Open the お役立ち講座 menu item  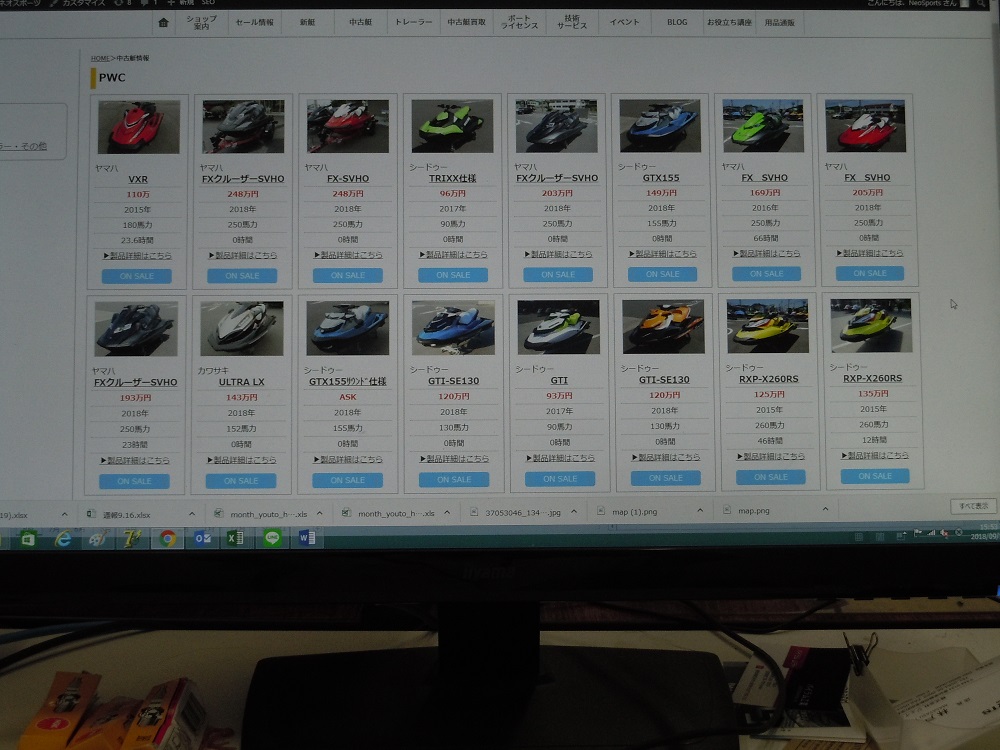(729, 22)
